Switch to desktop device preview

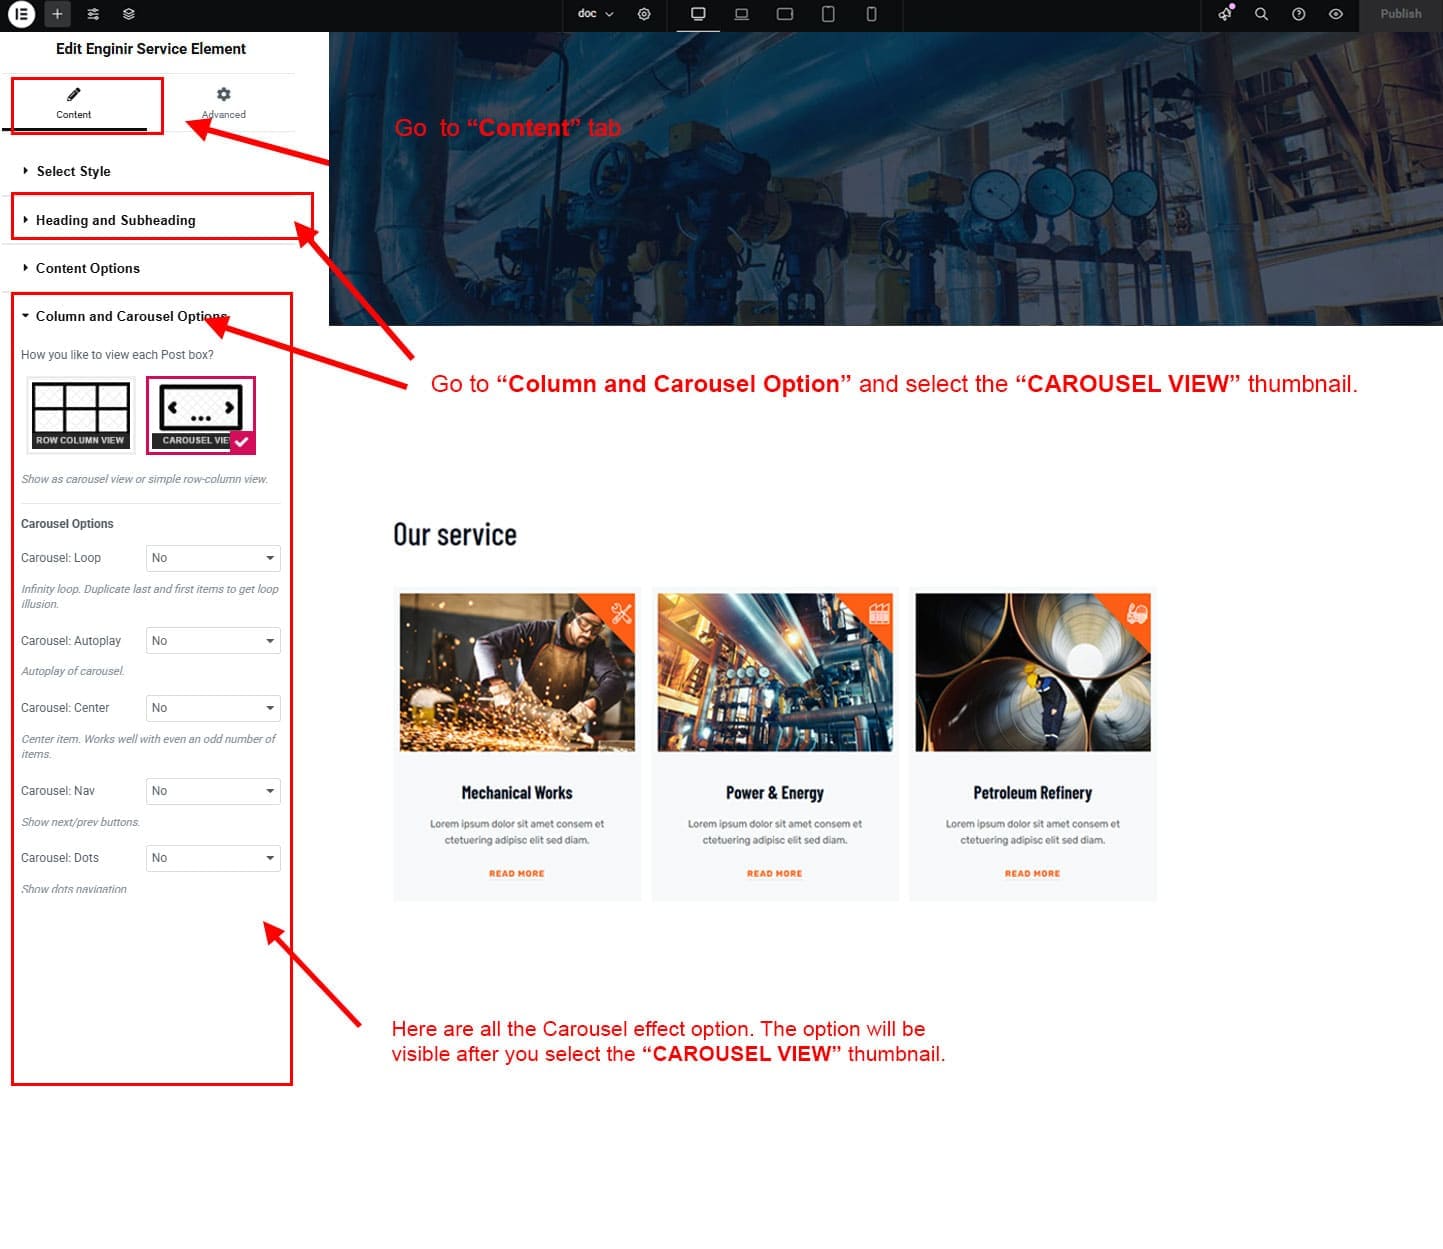pyautogui.click(x=698, y=14)
